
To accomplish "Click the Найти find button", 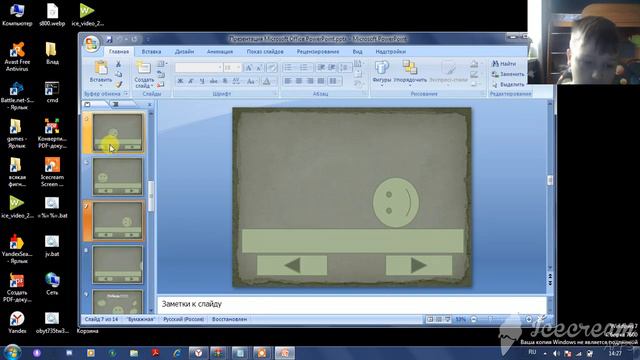I will 504,64.
